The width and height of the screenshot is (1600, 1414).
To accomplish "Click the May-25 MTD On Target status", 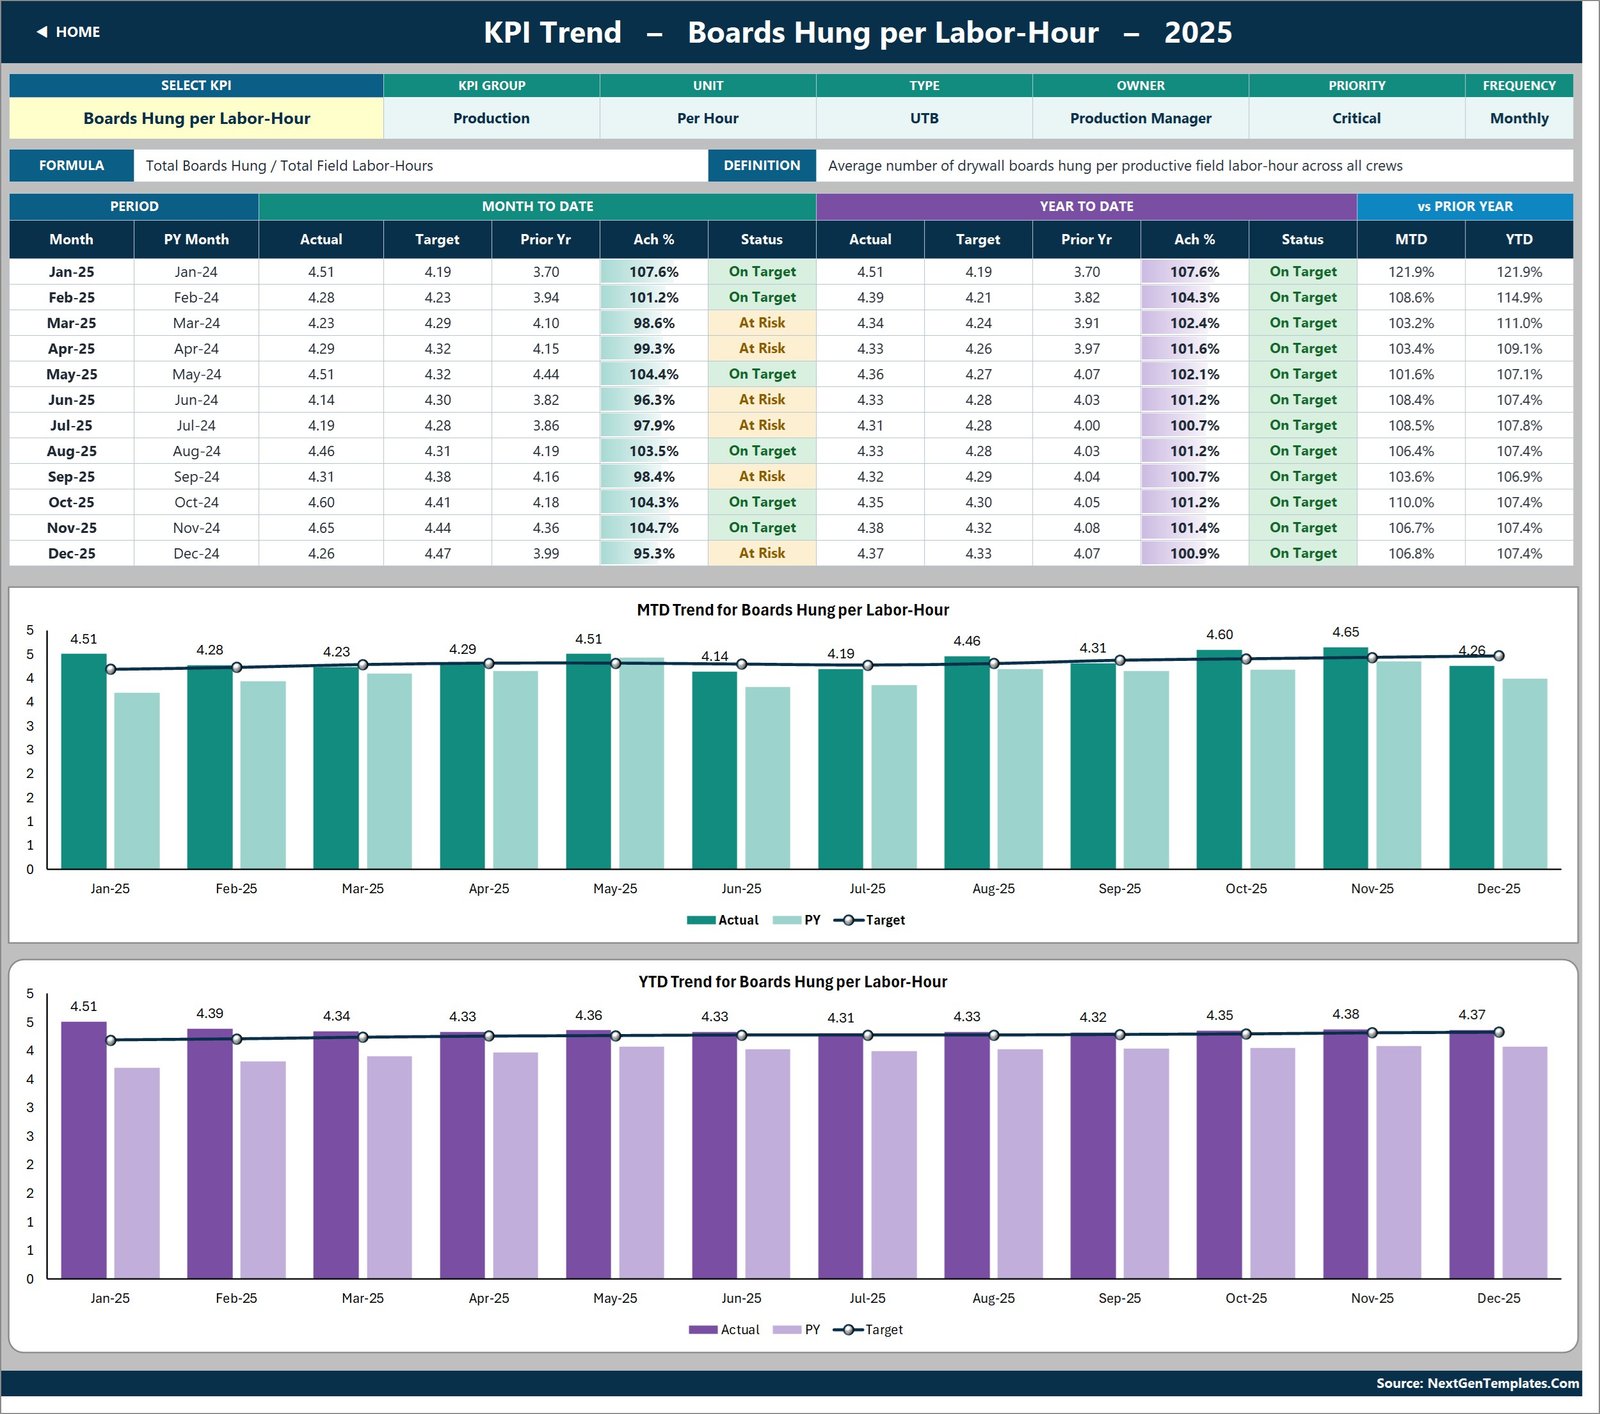I will [762, 374].
